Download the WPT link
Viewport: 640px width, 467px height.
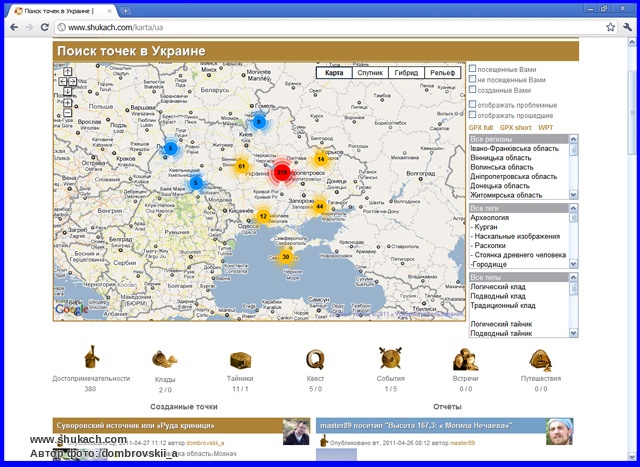(546, 128)
